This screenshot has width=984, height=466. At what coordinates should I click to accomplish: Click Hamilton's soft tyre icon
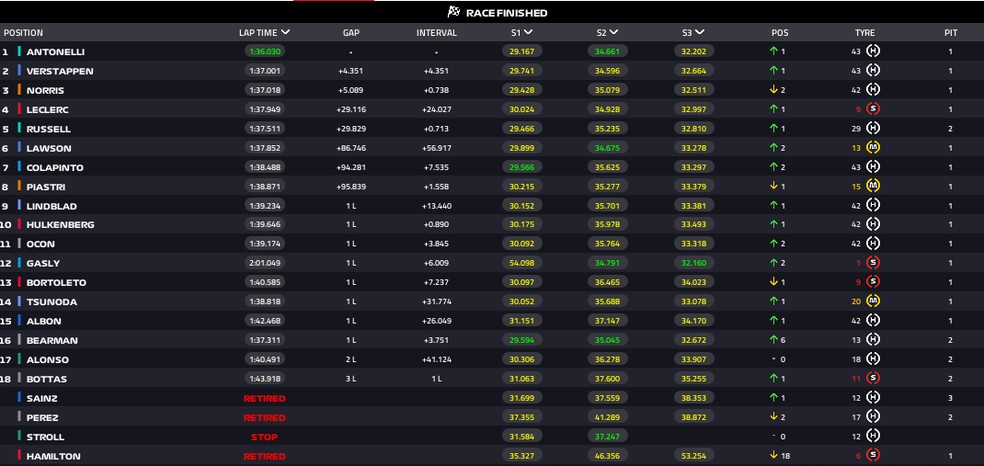(872, 455)
